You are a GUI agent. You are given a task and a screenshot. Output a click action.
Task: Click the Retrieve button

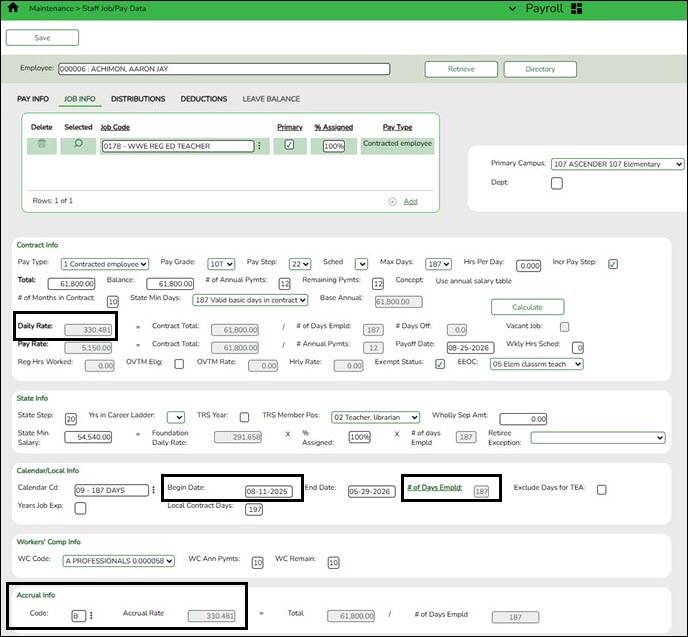click(x=461, y=69)
